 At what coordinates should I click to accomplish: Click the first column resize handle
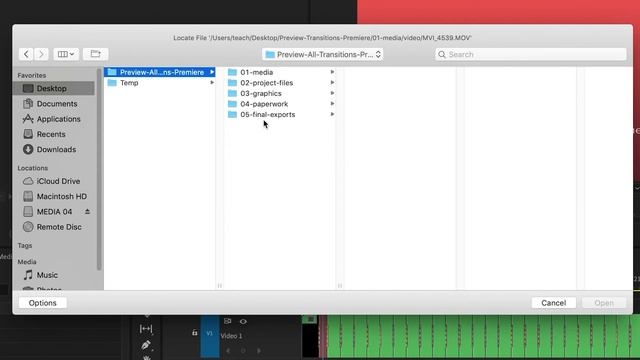point(220,286)
